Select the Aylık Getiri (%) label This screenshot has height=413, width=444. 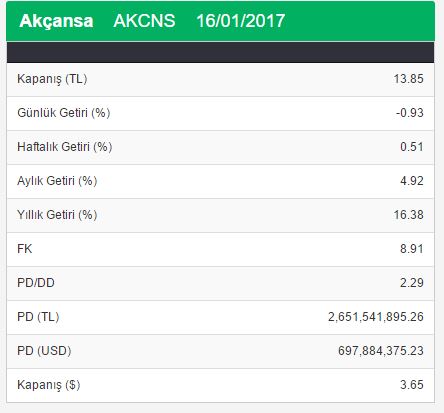57,181
